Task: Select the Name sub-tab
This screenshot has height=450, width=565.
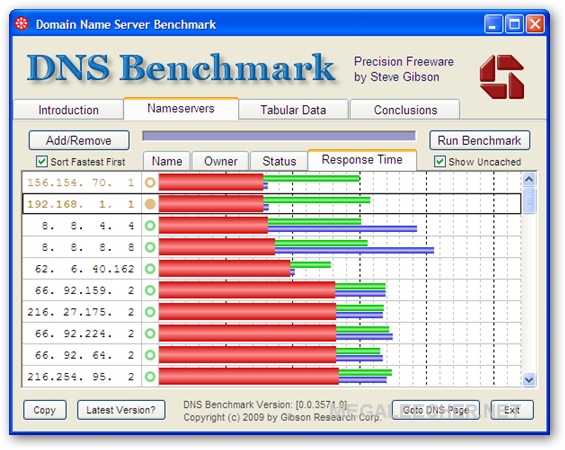Action: [167, 161]
